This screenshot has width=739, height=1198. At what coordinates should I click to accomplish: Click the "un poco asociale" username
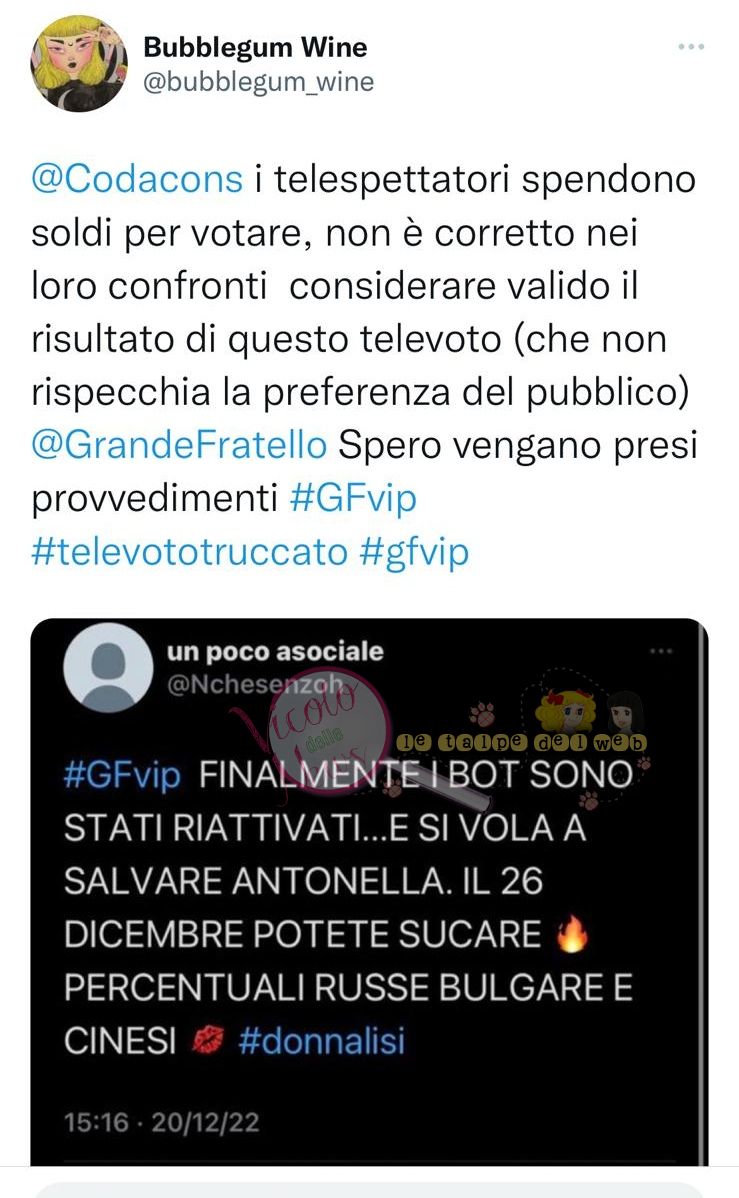click(275, 652)
